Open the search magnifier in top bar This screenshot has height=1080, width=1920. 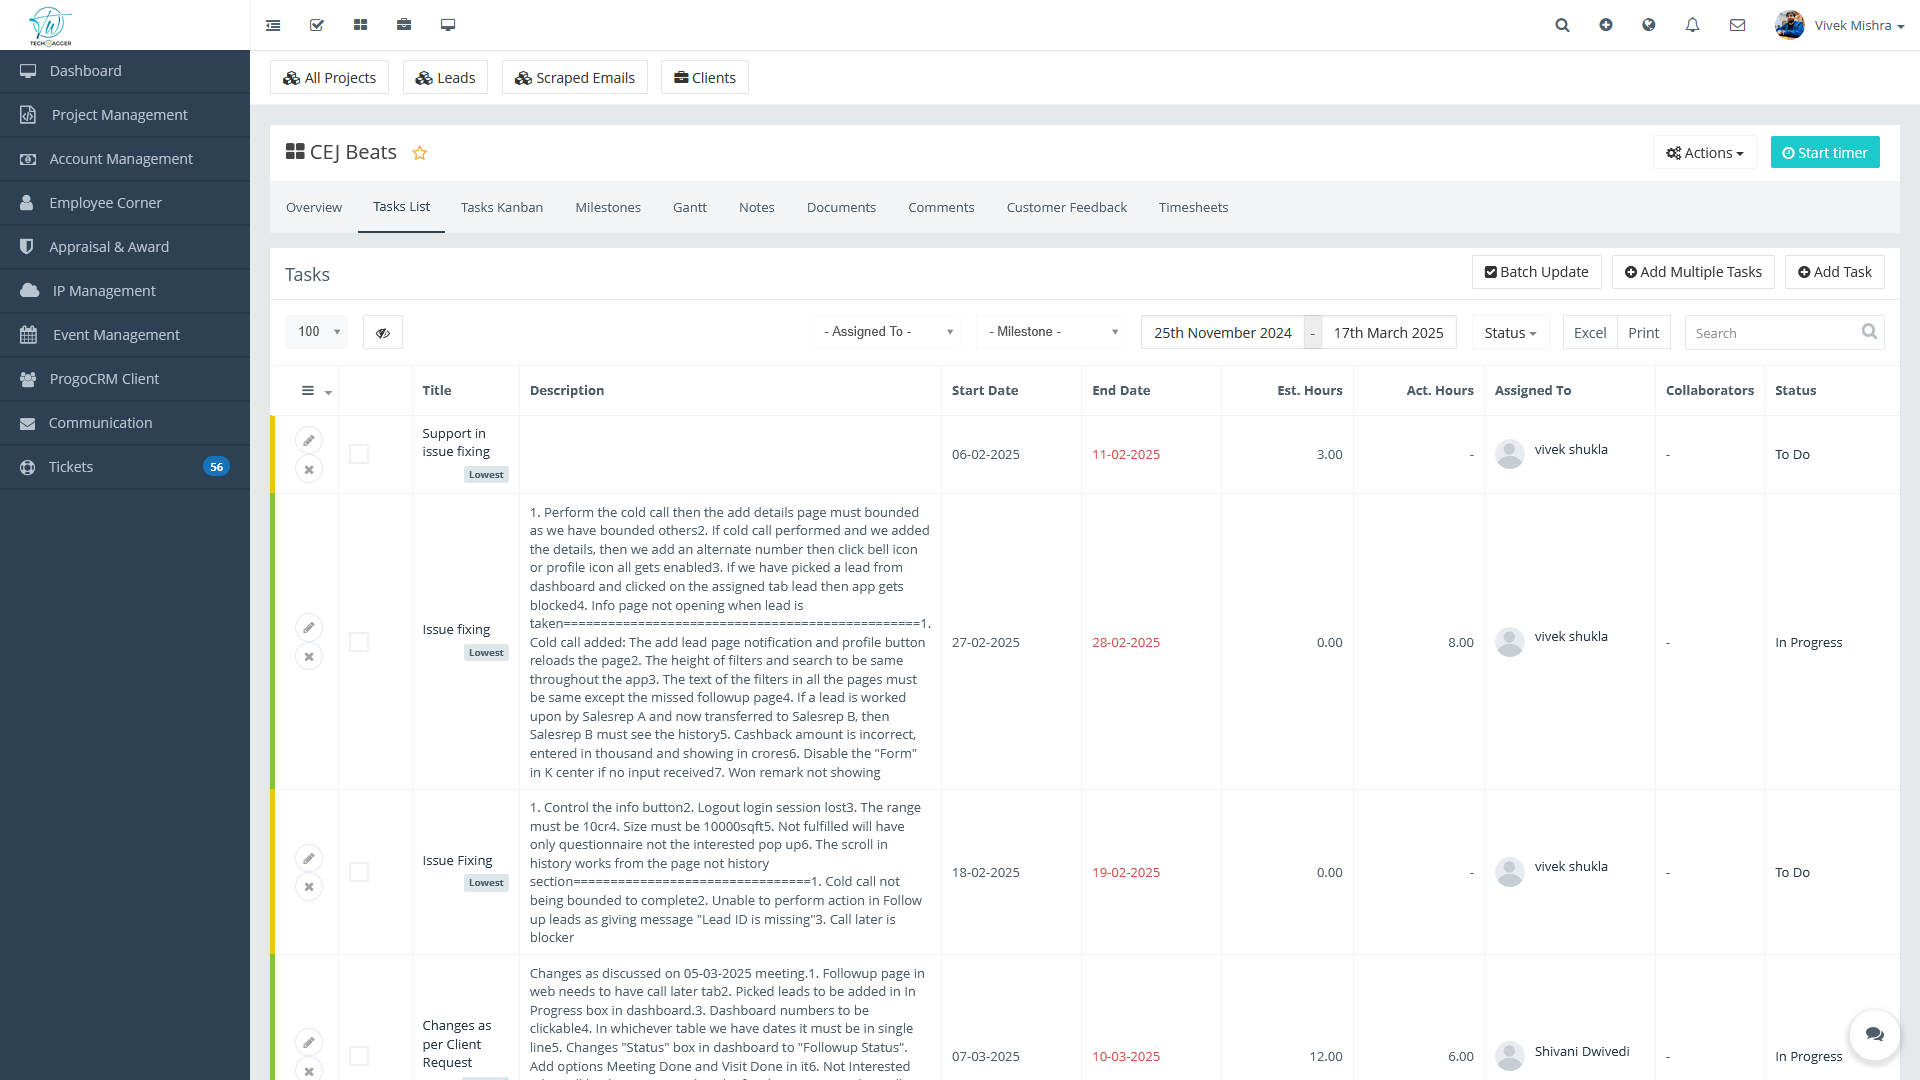[1562, 25]
